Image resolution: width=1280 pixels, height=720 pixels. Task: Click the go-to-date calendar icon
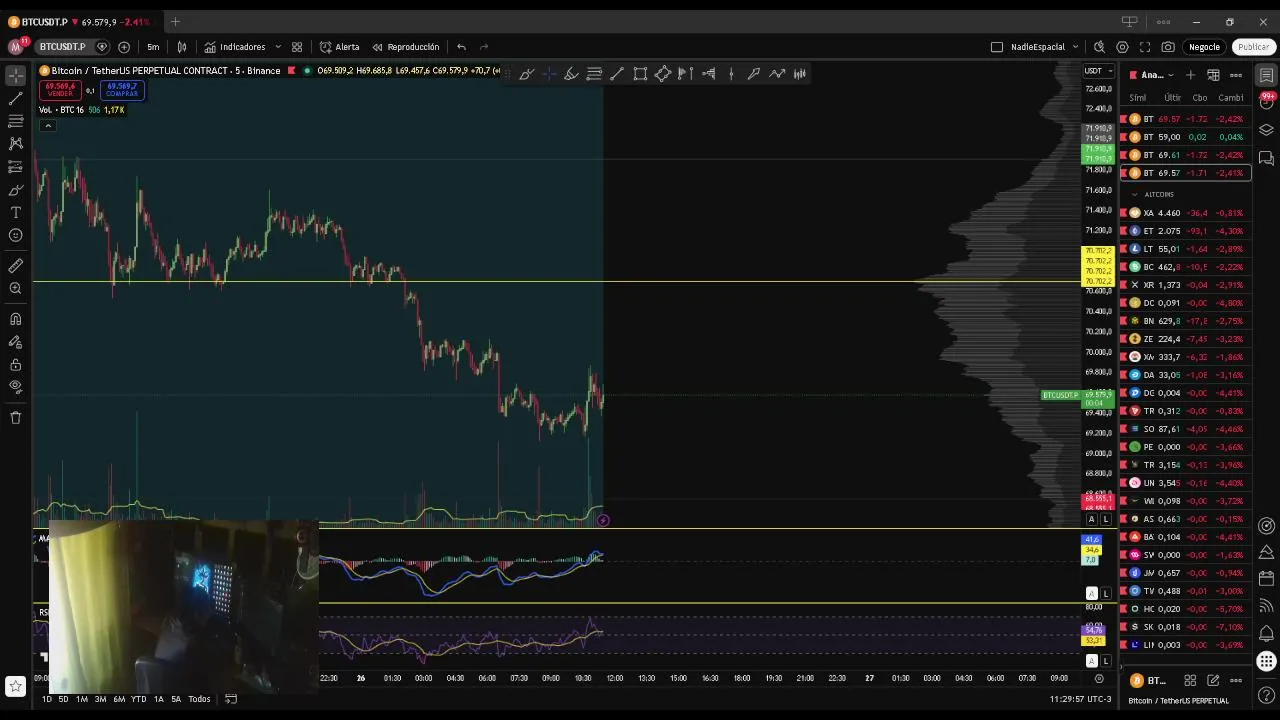pyautogui.click(x=230, y=699)
